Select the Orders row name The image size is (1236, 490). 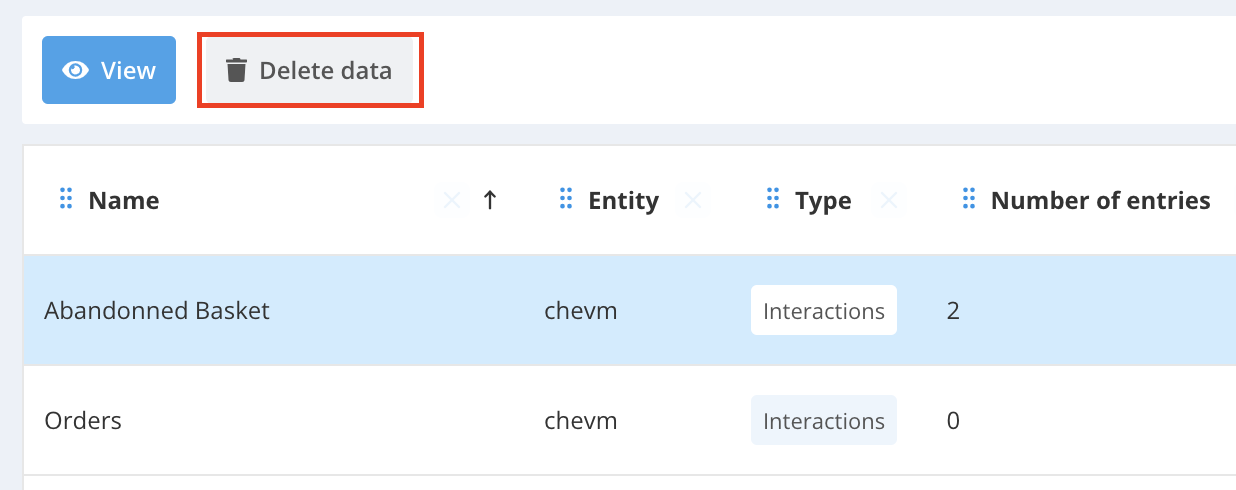[83, 421]
